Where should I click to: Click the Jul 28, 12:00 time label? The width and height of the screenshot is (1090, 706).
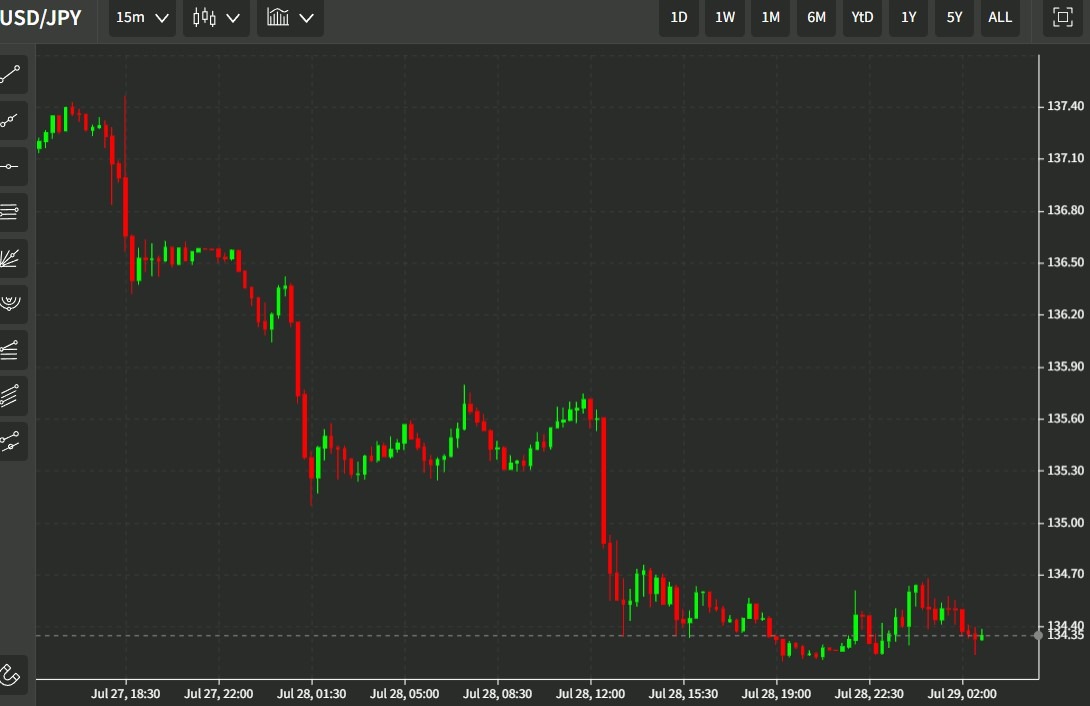(590, 693)
